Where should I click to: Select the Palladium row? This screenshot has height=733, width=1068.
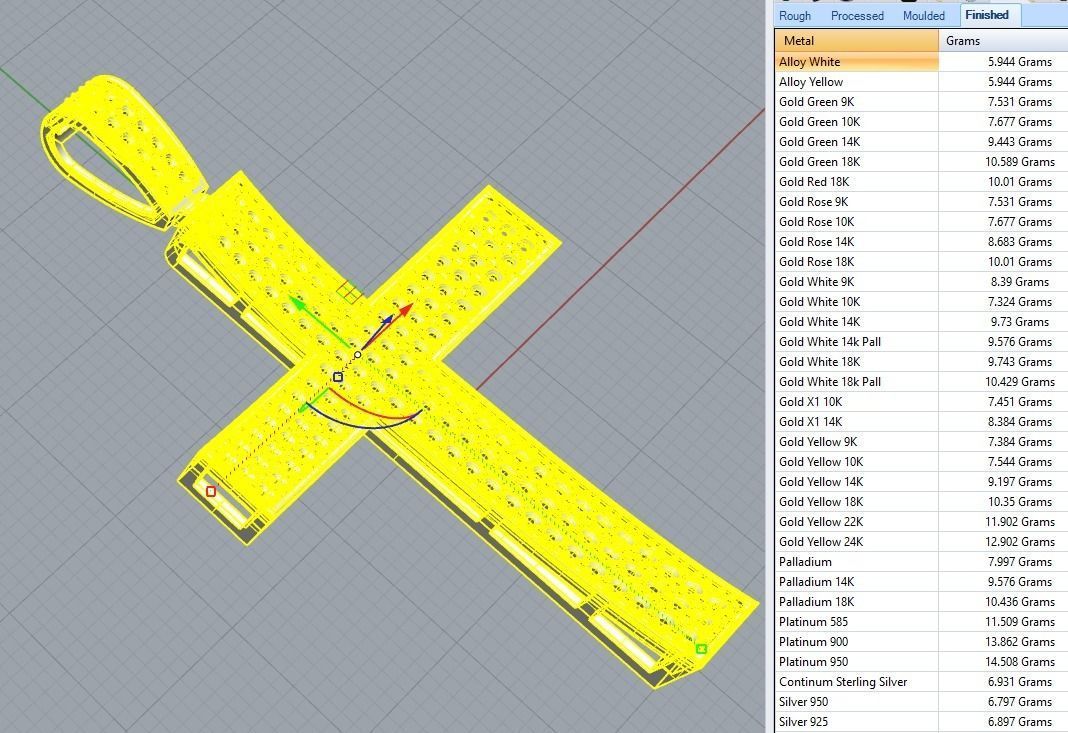922,561
